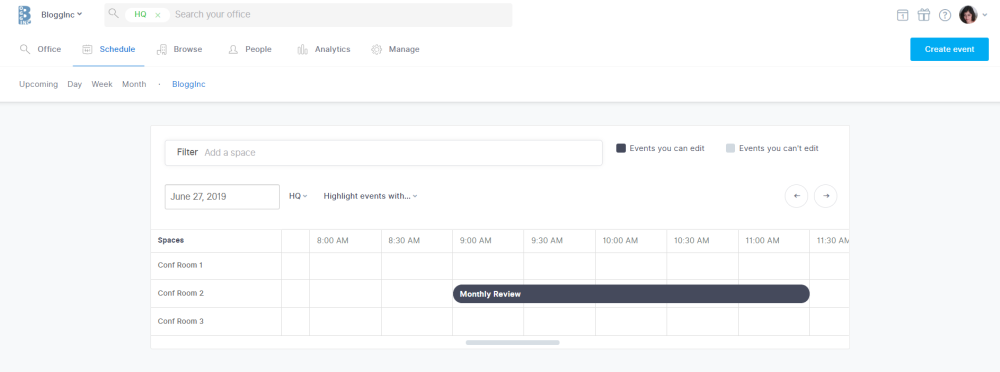
Task: Open the Monthly Review event
Action: click(x=631, y=294)
